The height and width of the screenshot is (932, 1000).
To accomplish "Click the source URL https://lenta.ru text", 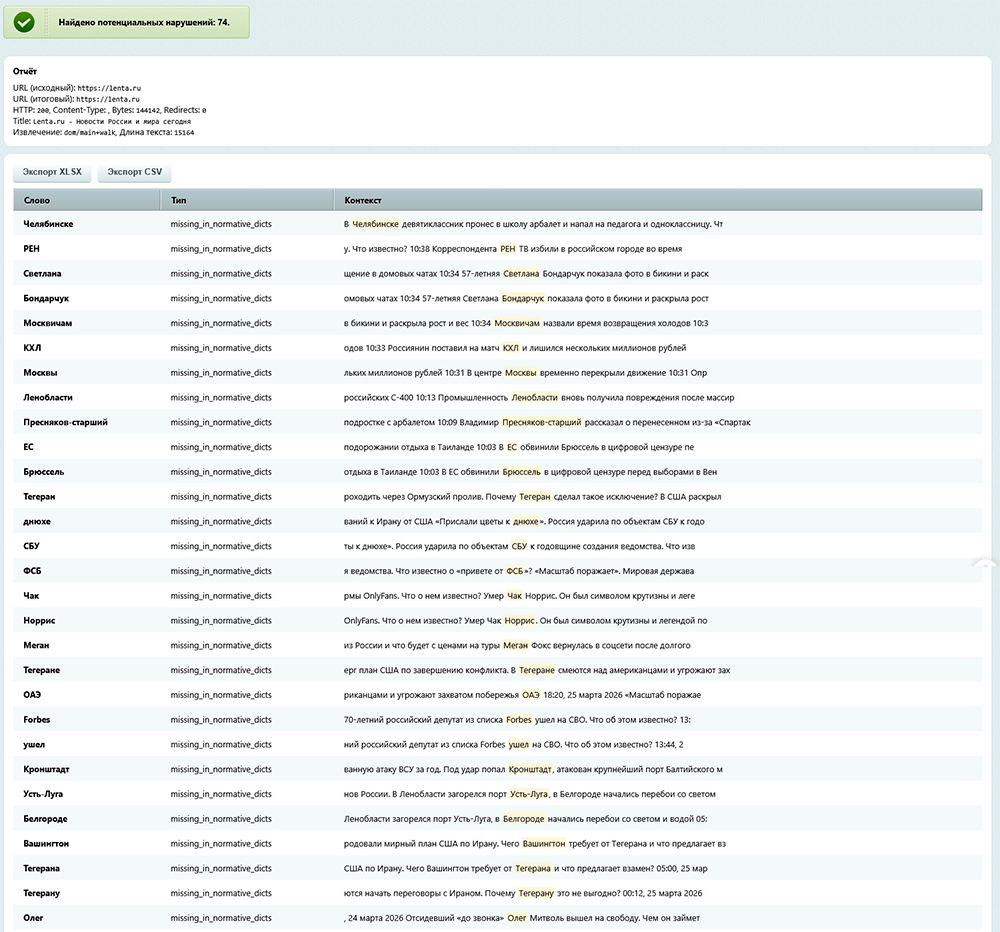I will [108, 88].
